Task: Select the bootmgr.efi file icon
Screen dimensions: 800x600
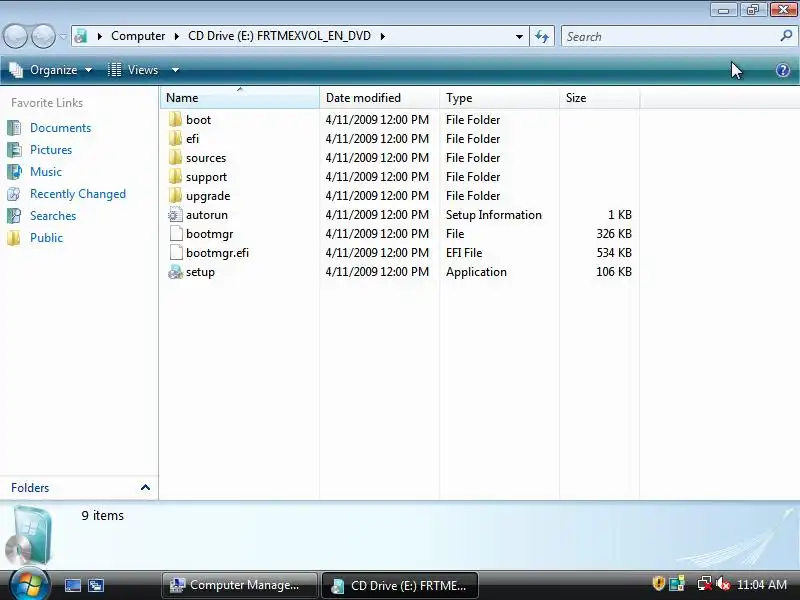Action: [x=175, y=253]
